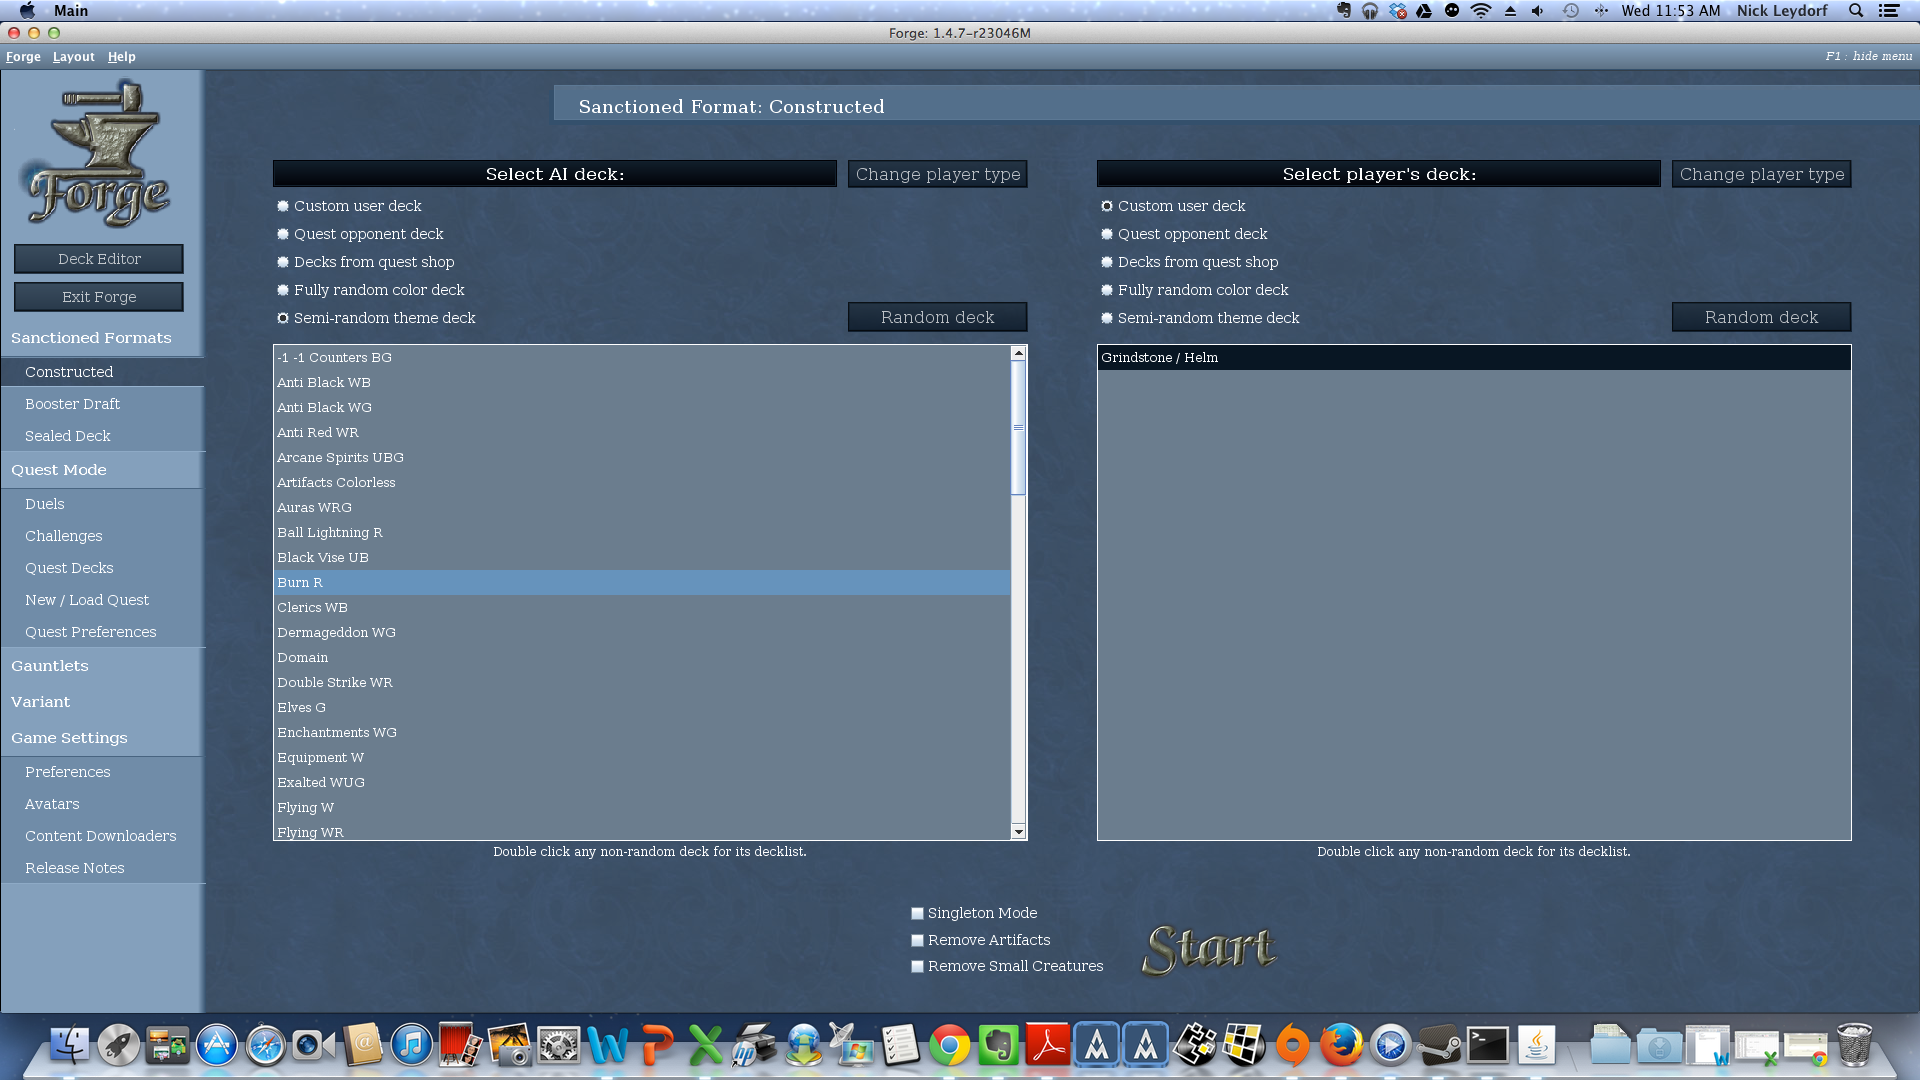Click the Start button

point(1210,948)
